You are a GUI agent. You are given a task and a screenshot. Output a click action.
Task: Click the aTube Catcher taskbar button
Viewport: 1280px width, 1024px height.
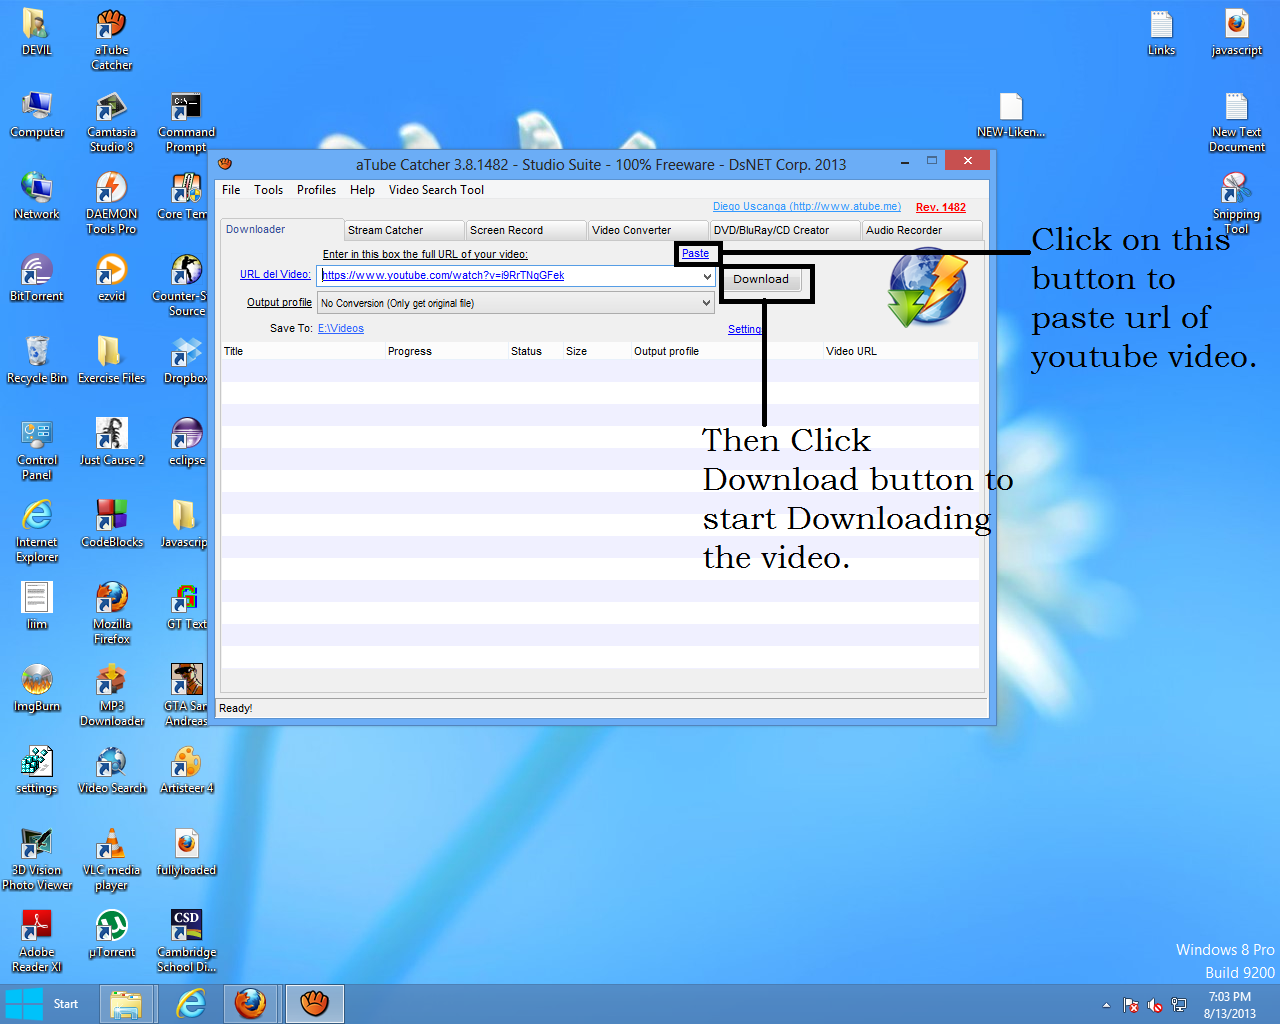click(x=315, y=1004)
